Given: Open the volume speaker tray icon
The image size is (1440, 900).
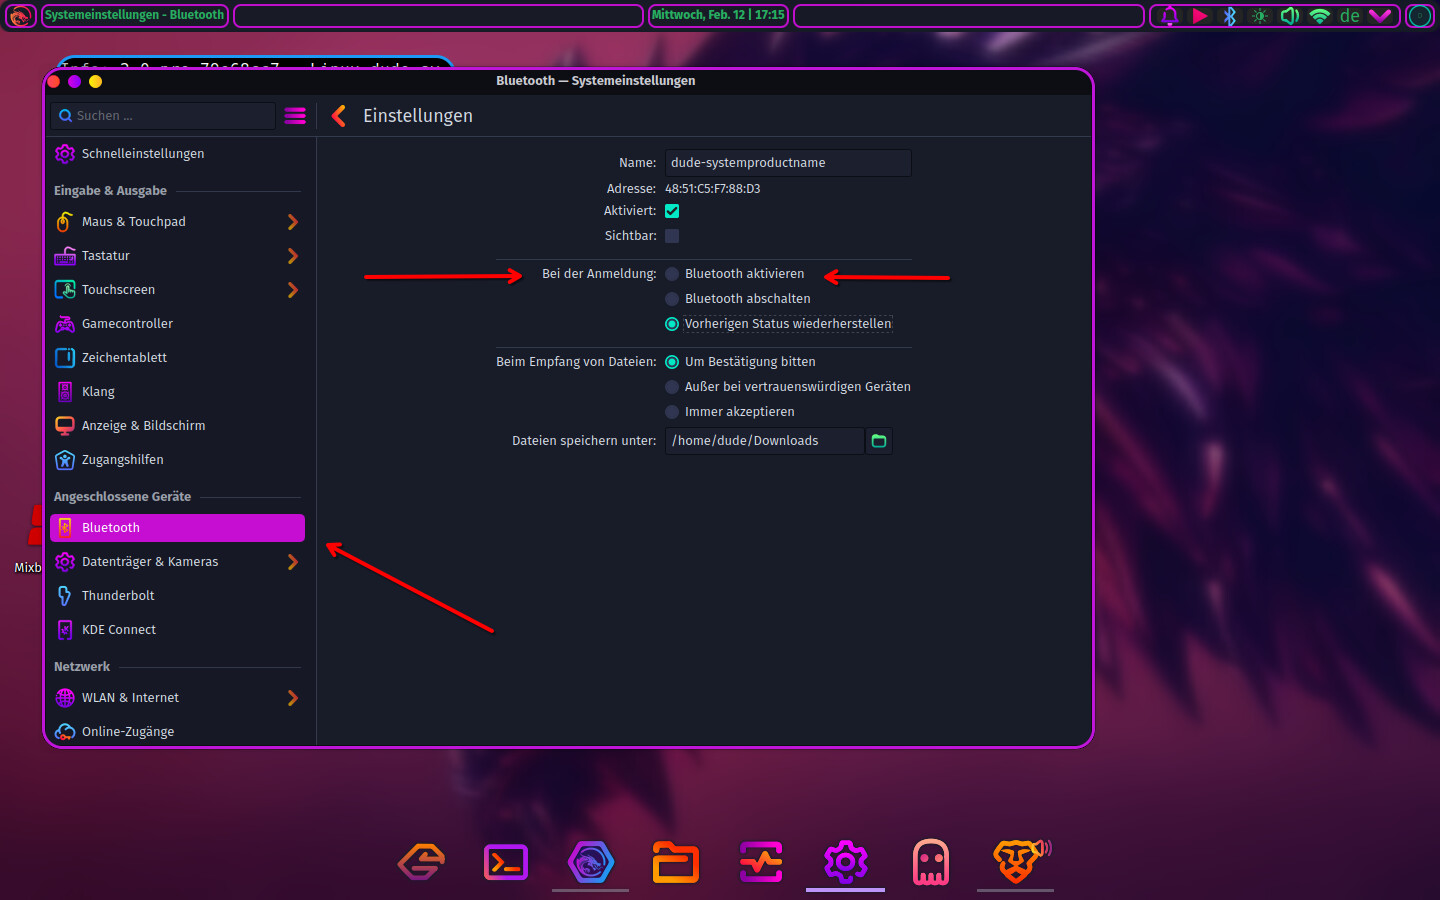Looking at the screenshot, I should pos(1290,16).
